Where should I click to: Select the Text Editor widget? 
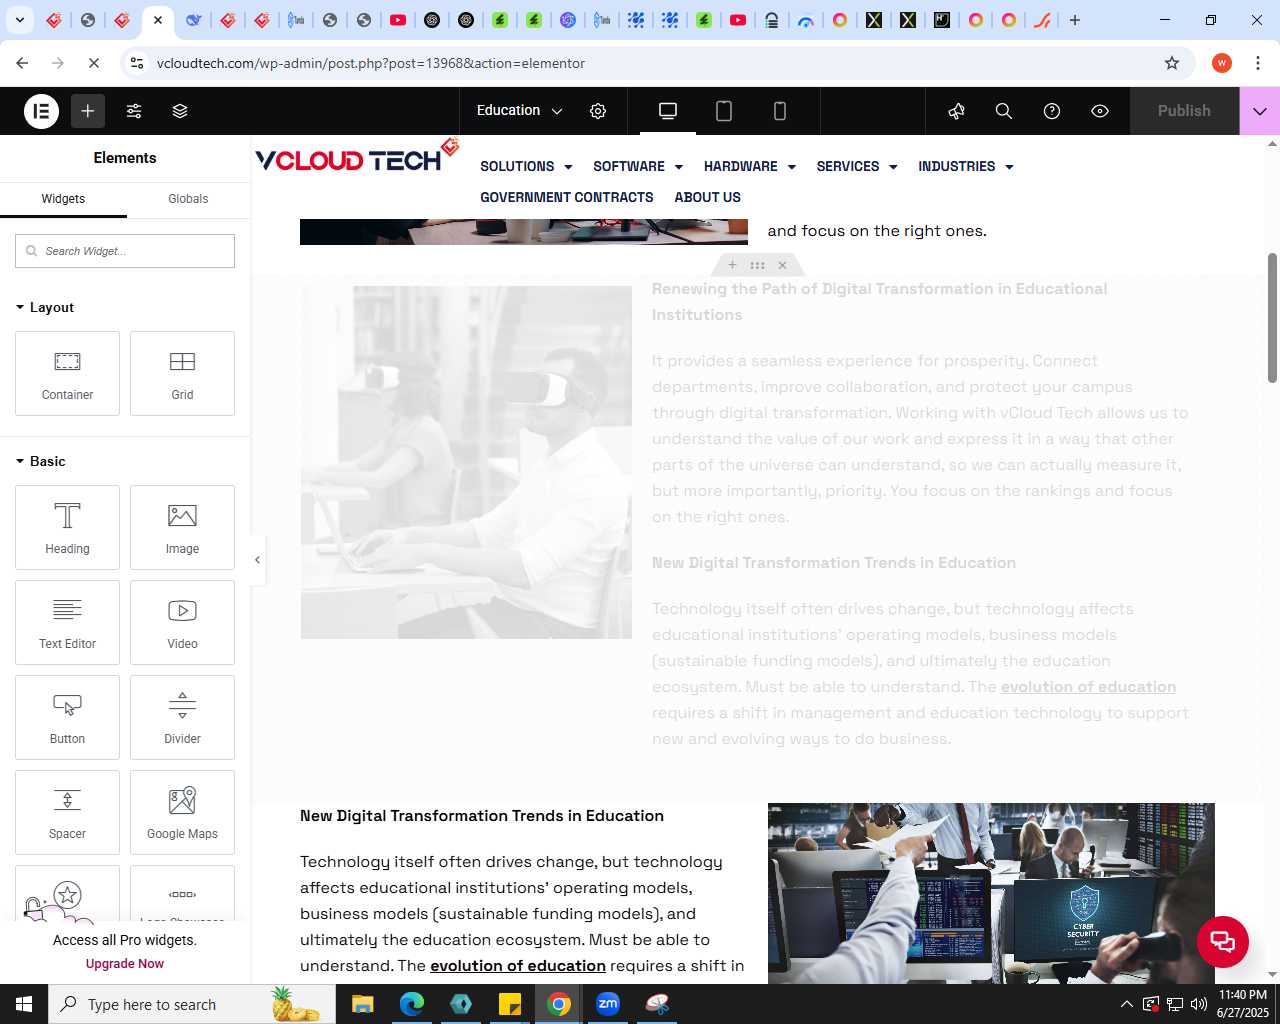click(x=67, y=622)
